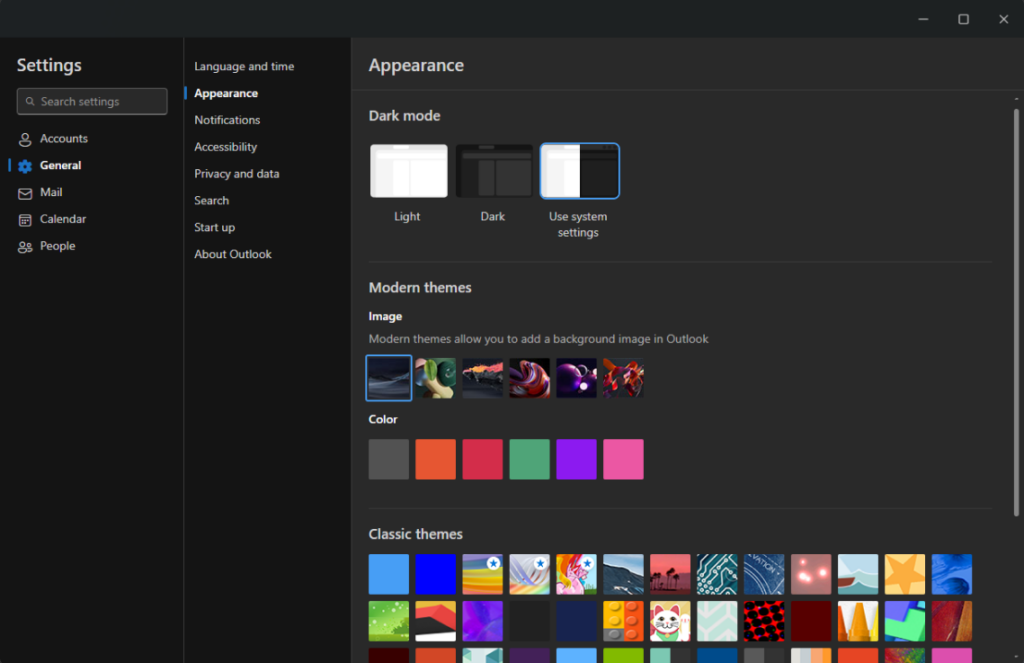Image resolution: width=1024 pixels, height=663 pixels.
Task: Select the mountain slope classic theme
Action: [x=624, y=574]
